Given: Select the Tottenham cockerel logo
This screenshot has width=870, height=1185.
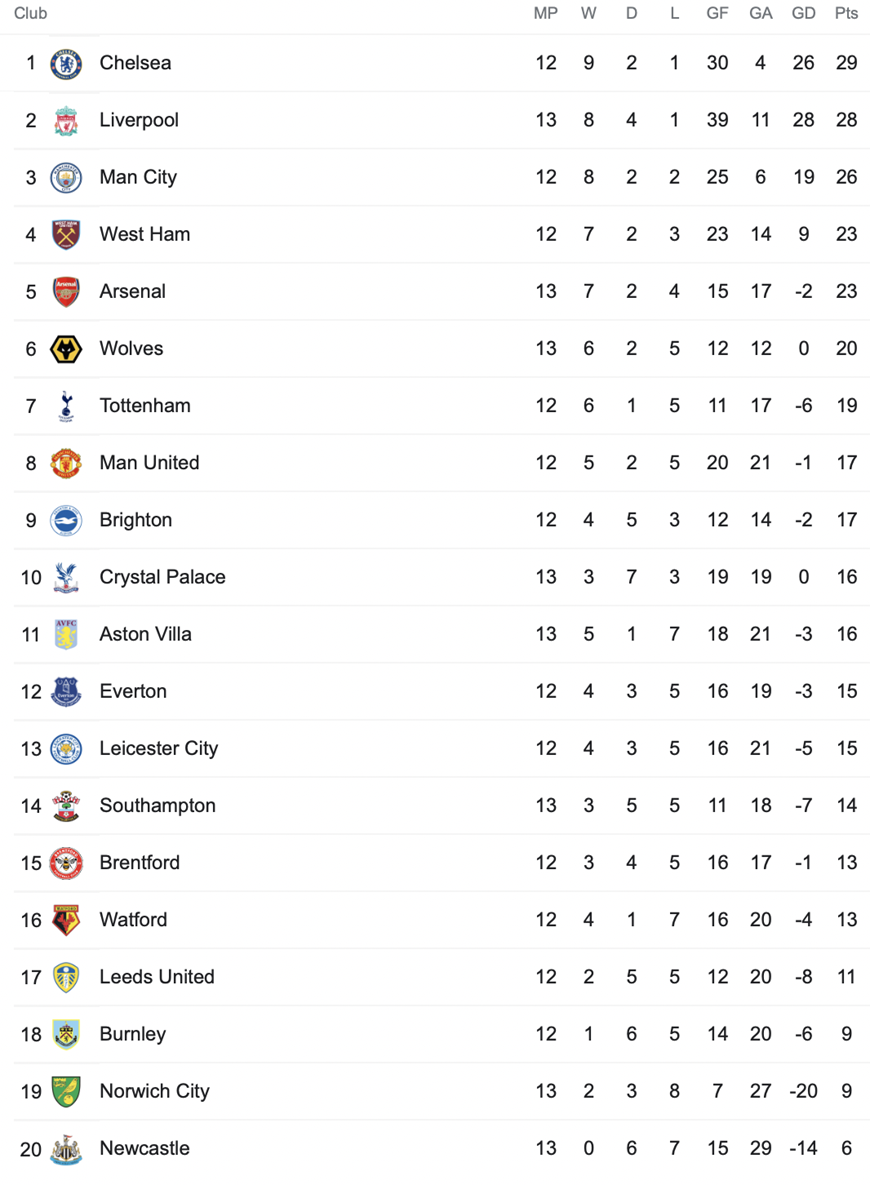Looking at the screenshot, I should click(66, 407).
